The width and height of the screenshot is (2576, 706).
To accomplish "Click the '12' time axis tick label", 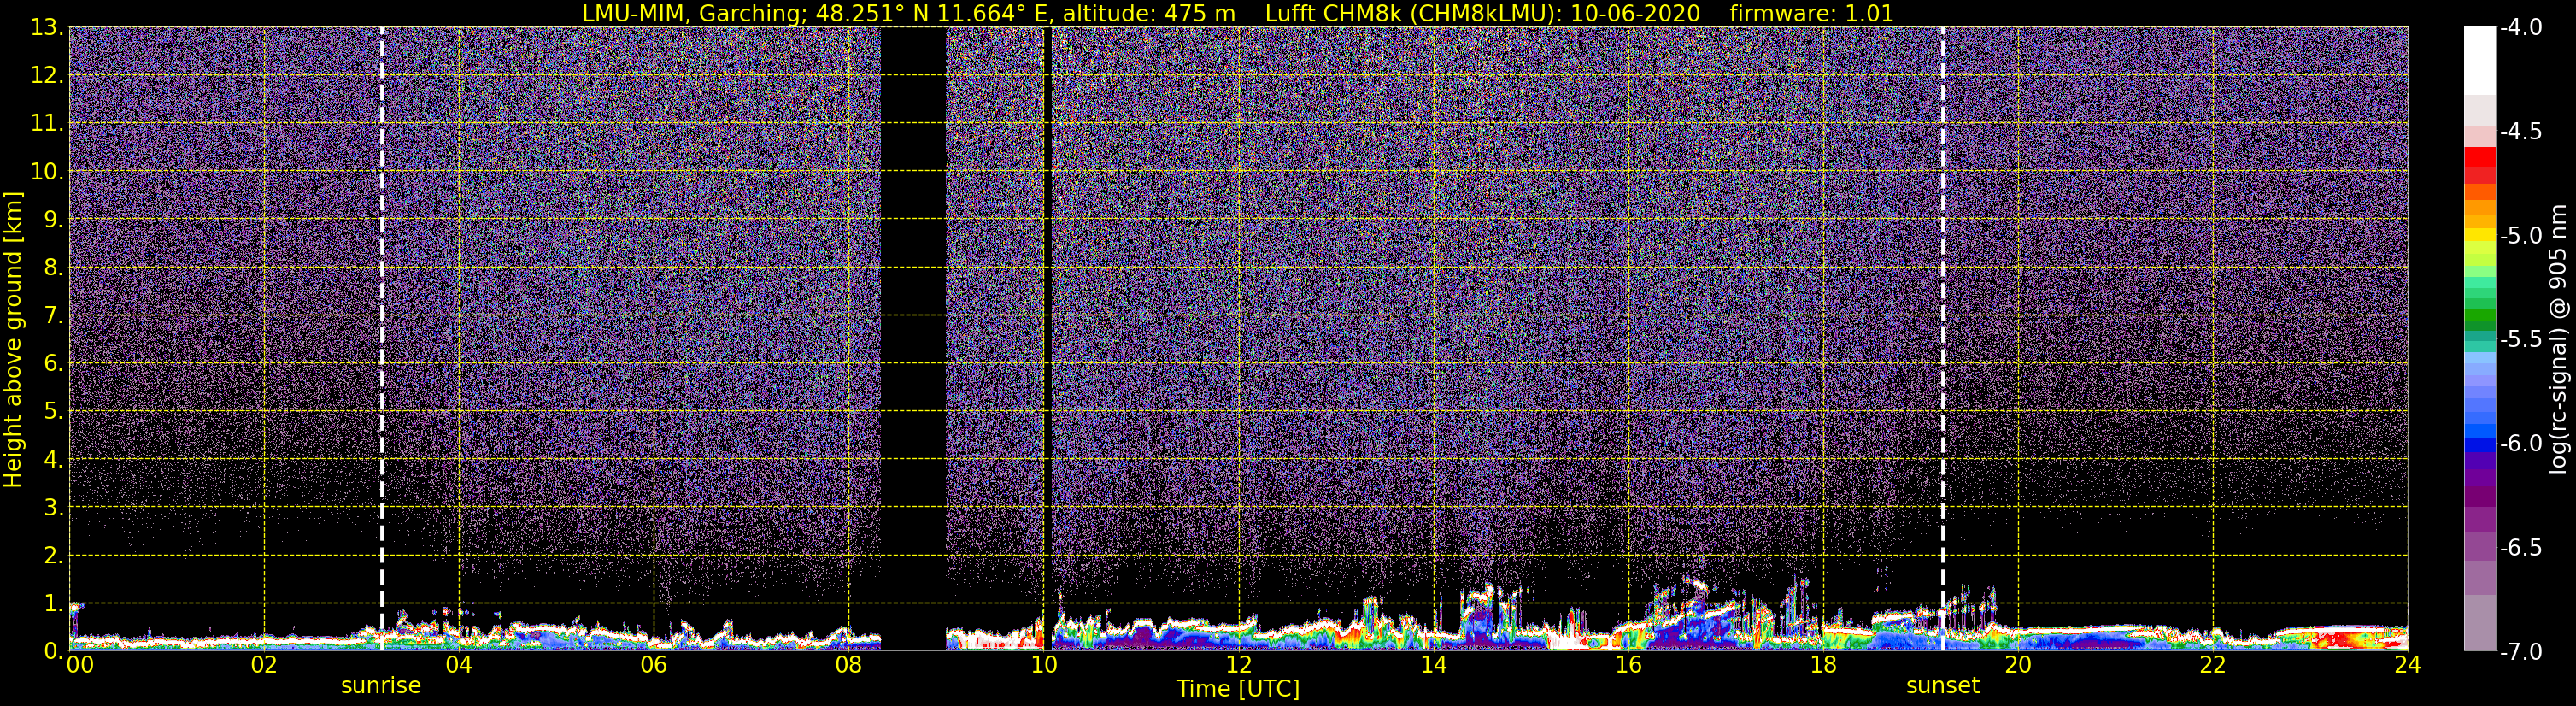I will click(x=1238, y=665).
